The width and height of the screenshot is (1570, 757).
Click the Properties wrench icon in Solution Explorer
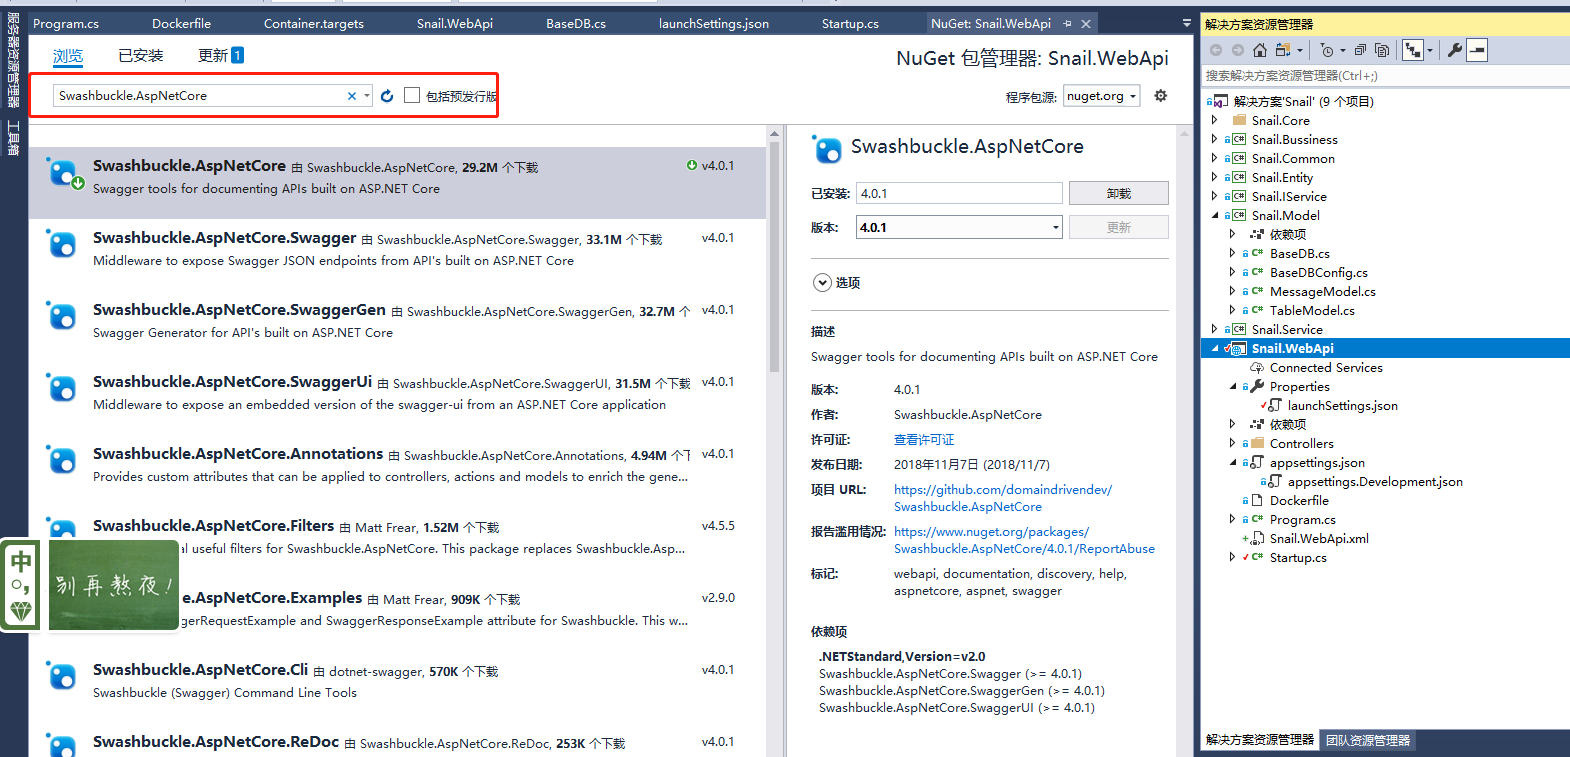(1455, 50)
